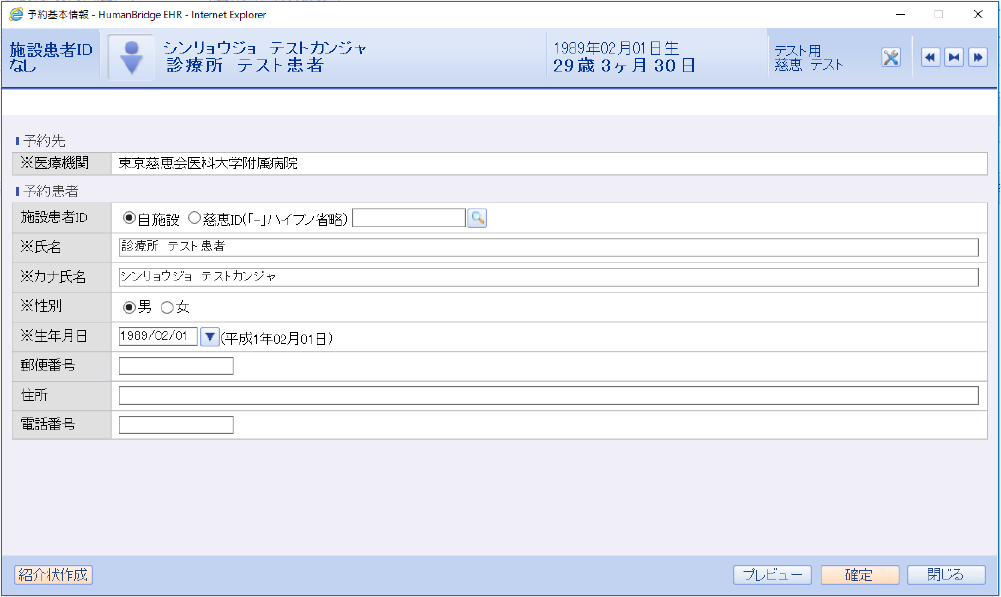Select the 自施設 radio button
The height and width of the screenshot is (597, 1001).
point(129,218)
